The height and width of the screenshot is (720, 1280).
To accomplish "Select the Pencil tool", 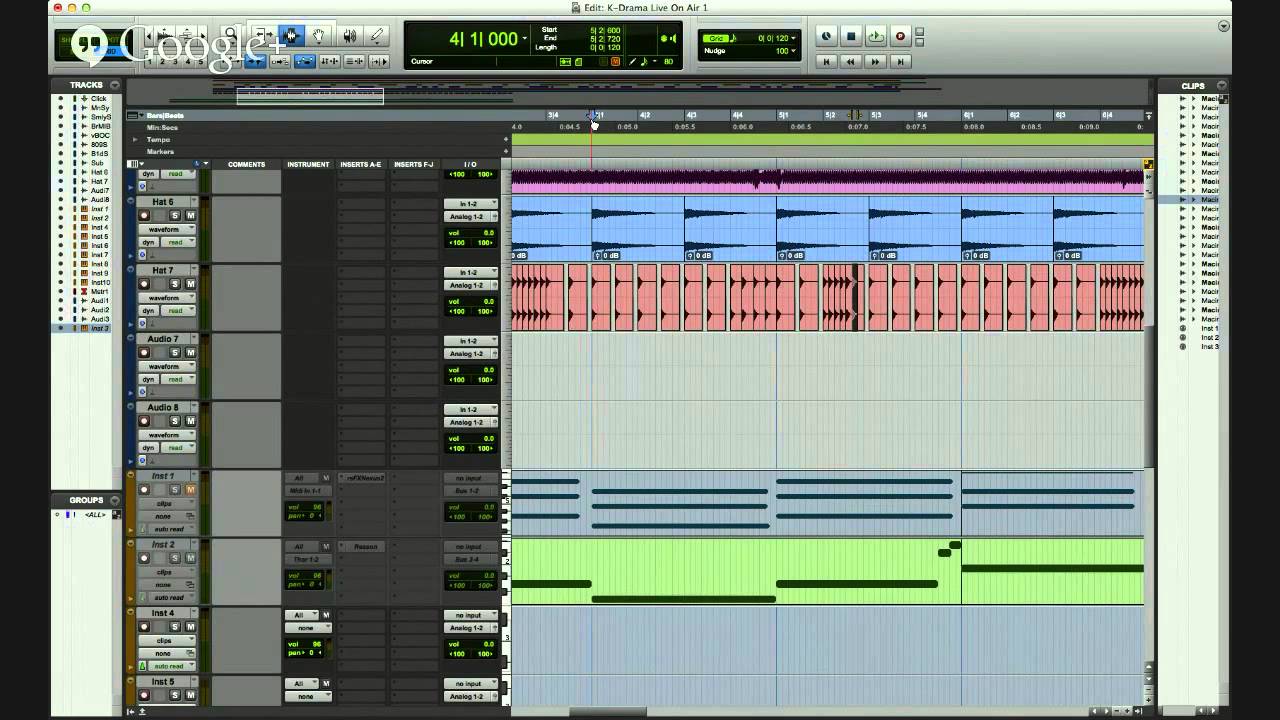I will tap(377, 36).
